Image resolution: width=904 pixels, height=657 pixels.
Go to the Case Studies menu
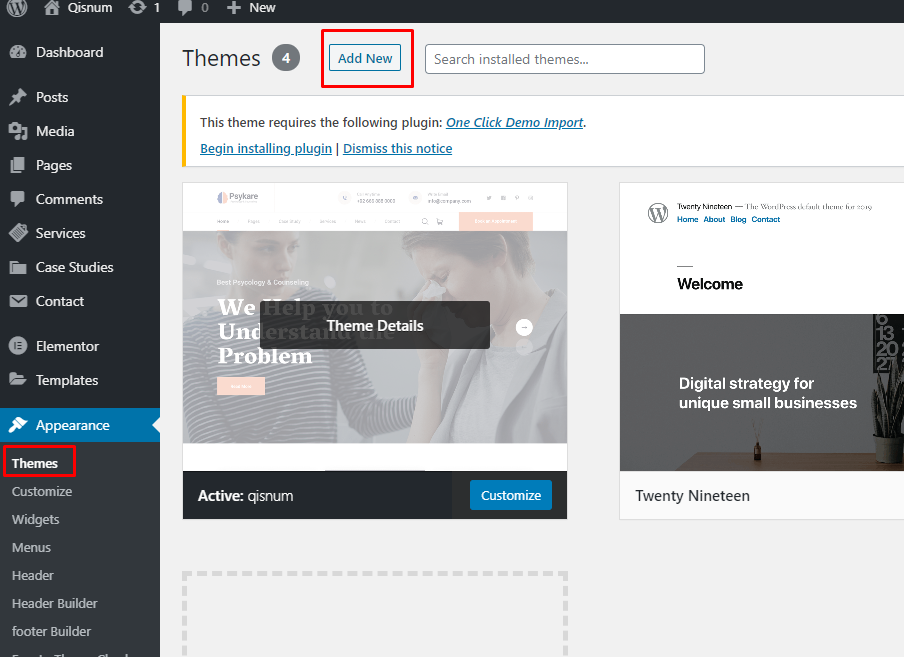click(74, 267)
